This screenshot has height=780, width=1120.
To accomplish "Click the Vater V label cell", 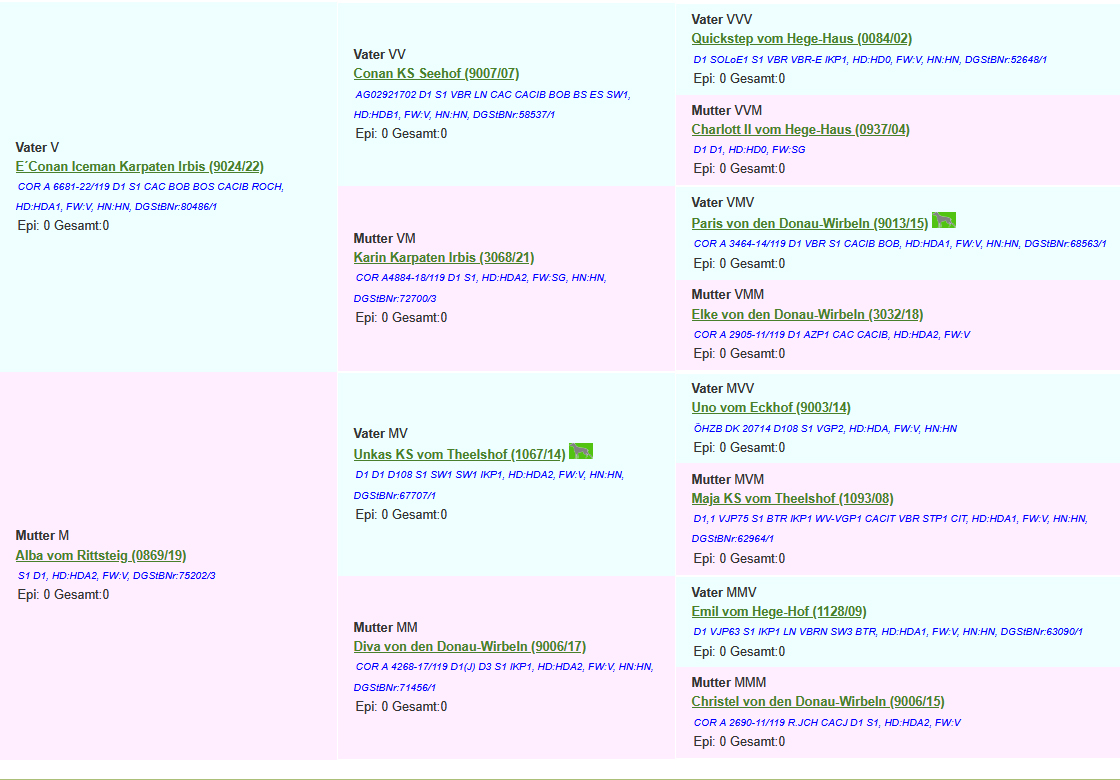I will pyautogui.click(x=37, y=147).
